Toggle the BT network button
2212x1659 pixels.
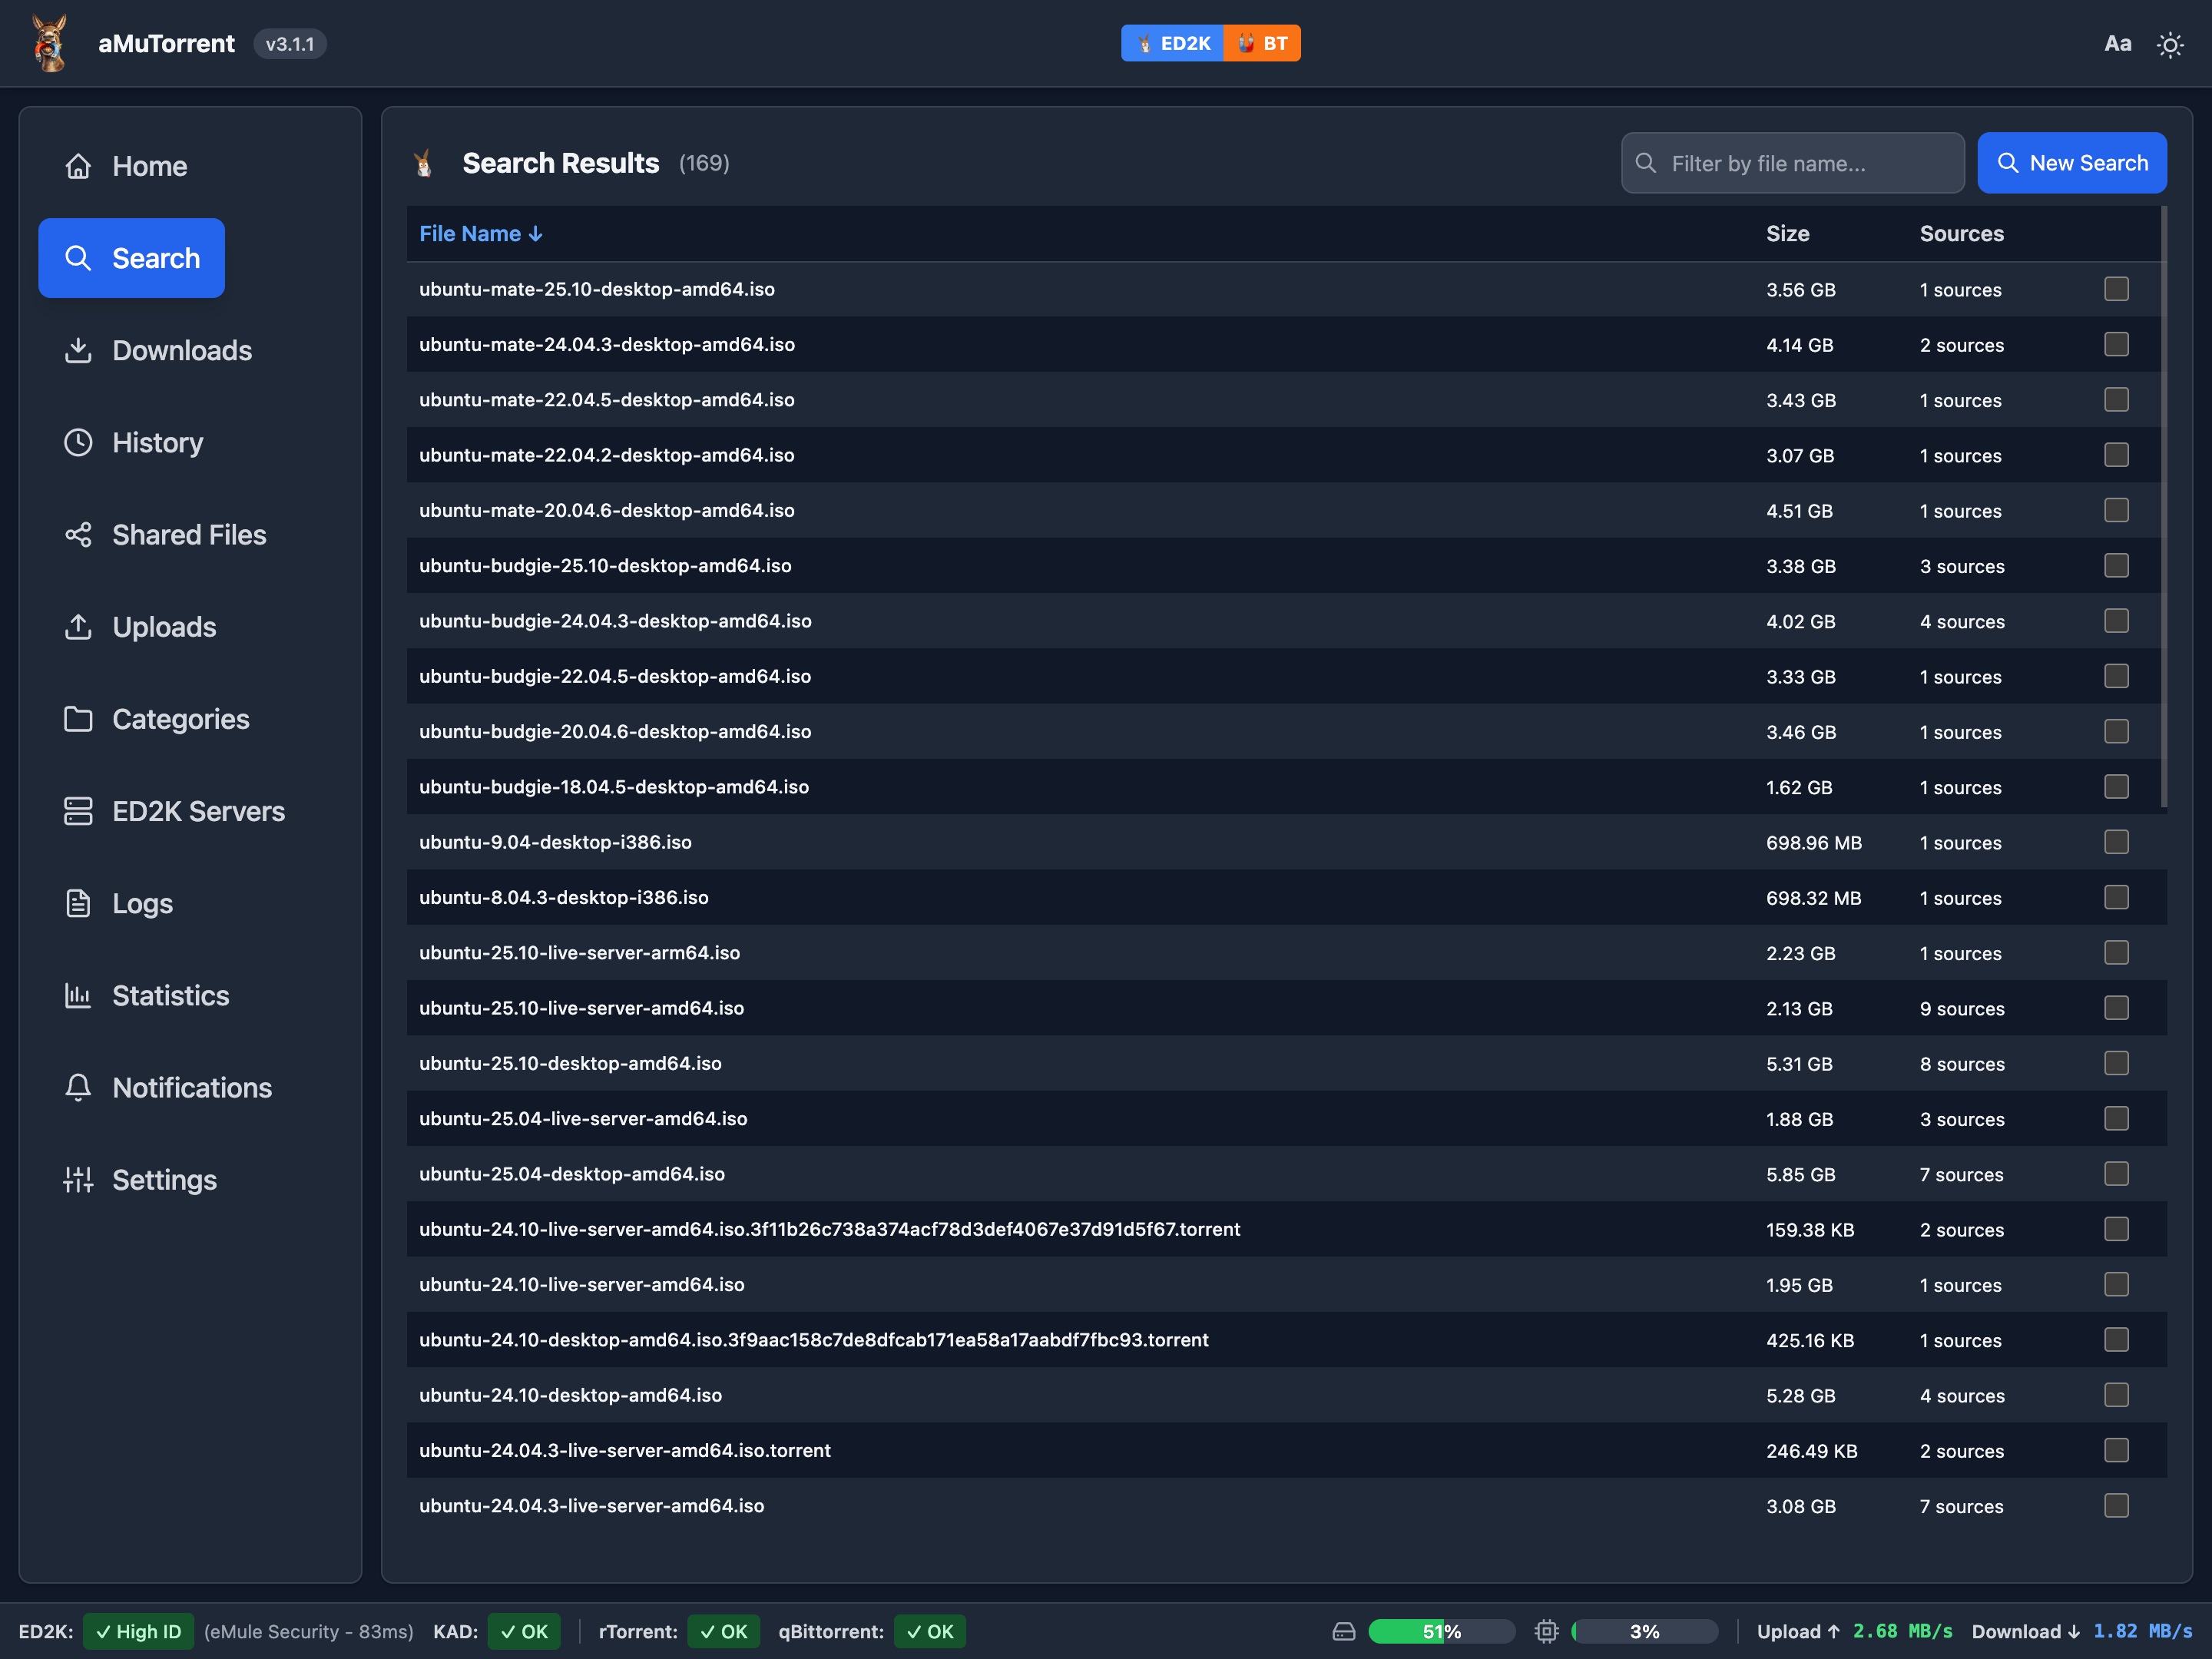(1262, 43)
